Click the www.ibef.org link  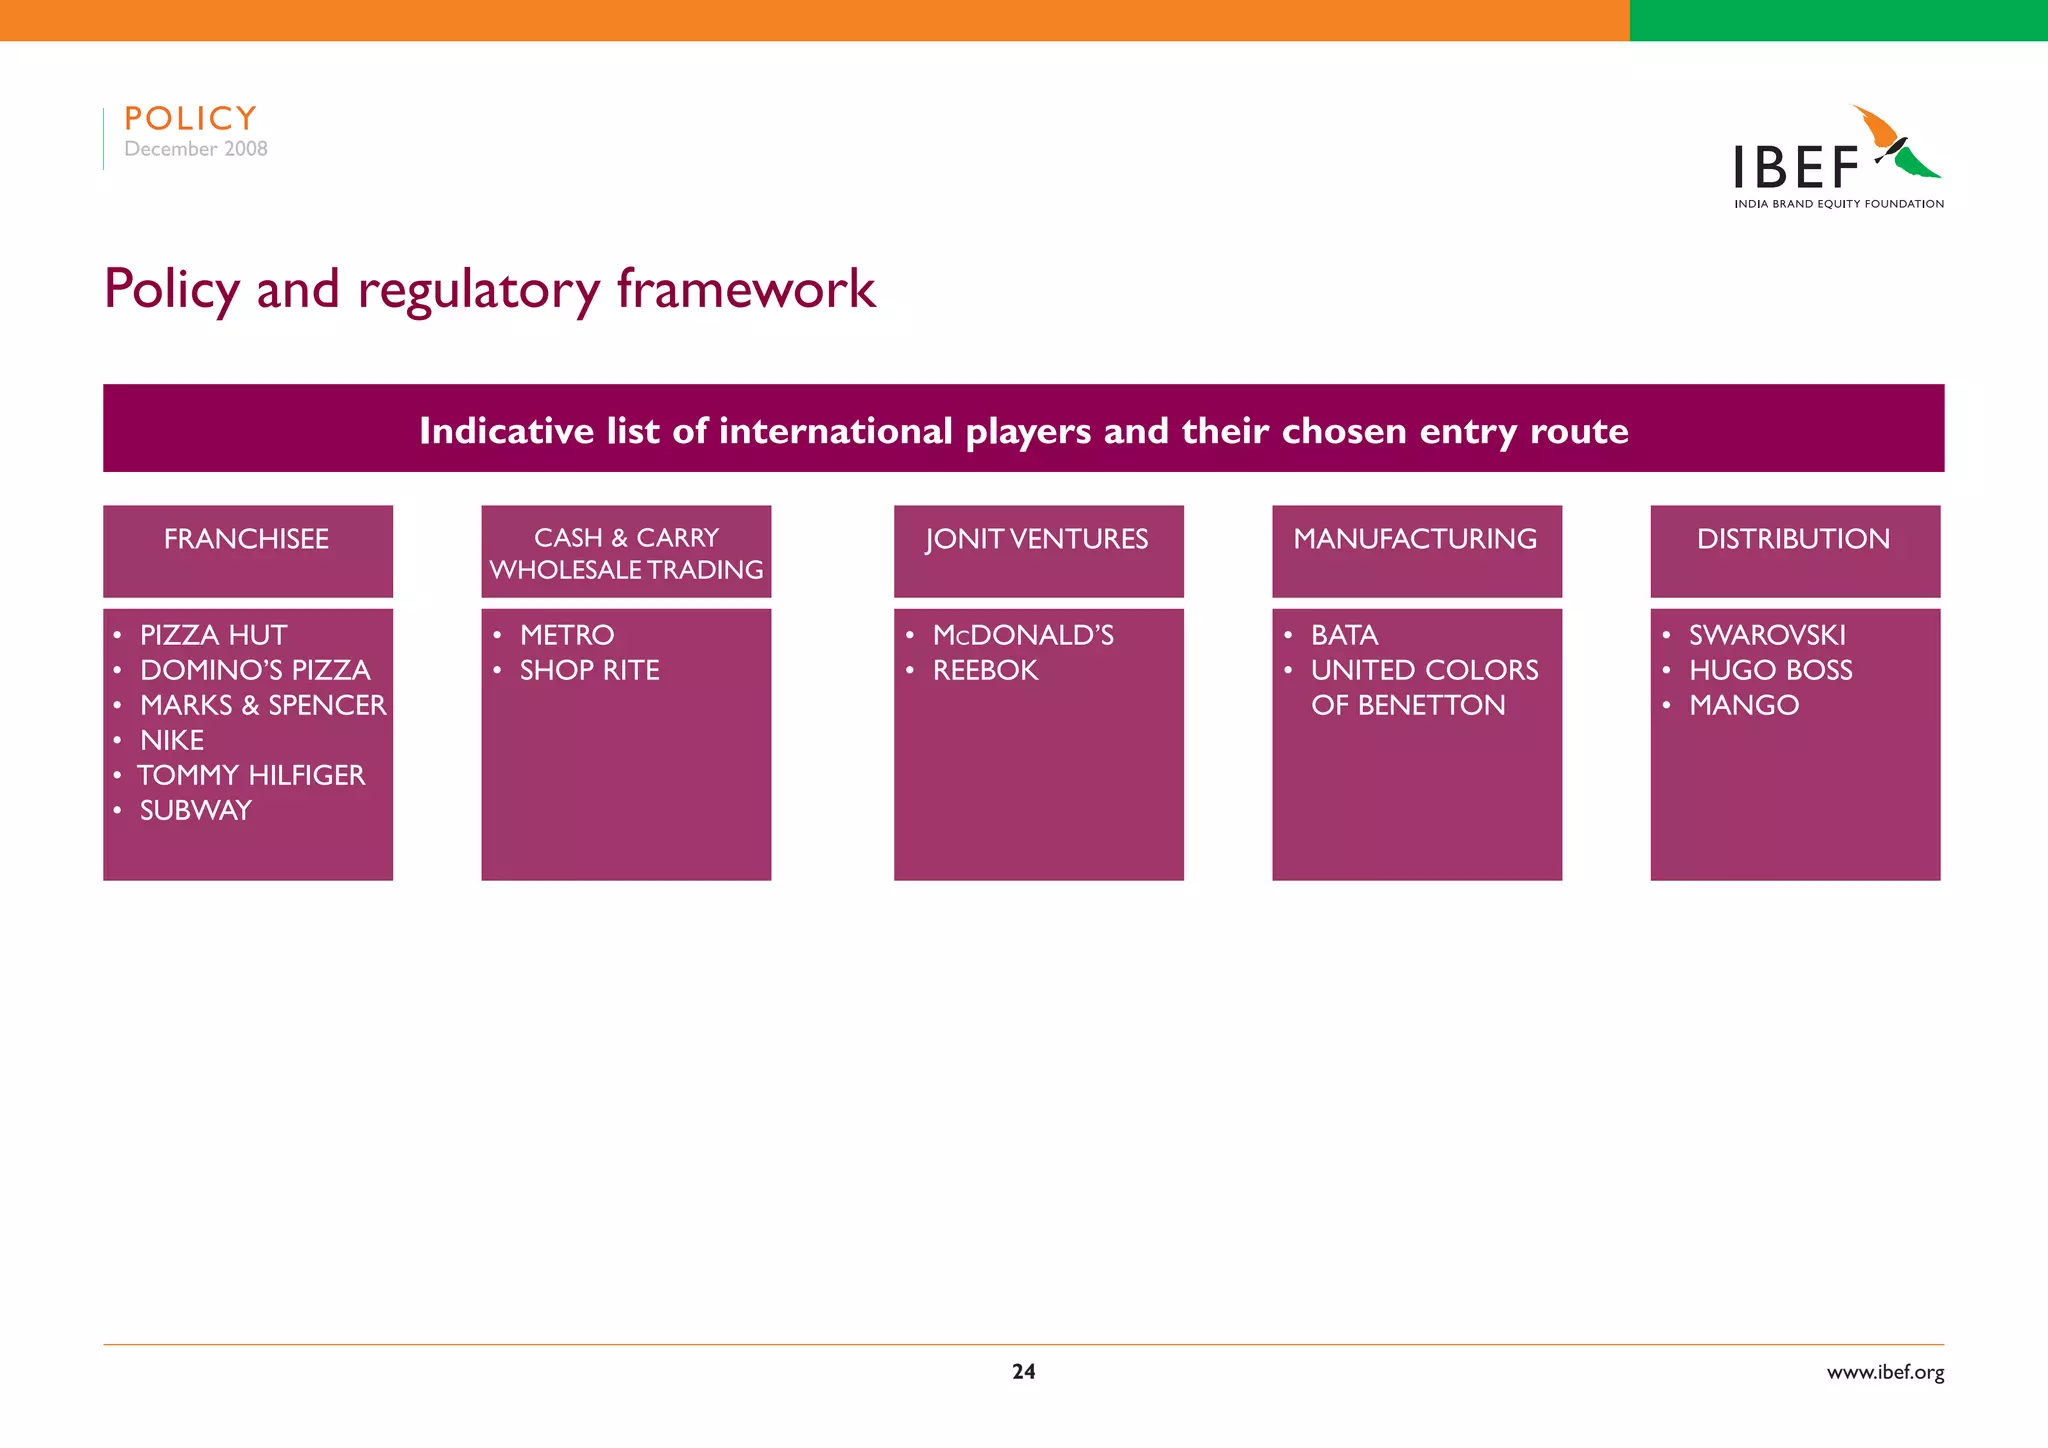coord(1884,1372)
